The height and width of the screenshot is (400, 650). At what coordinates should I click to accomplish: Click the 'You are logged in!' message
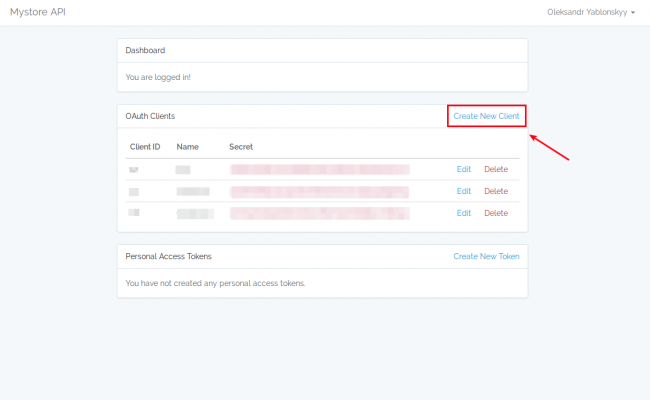[x=158, y=77]
